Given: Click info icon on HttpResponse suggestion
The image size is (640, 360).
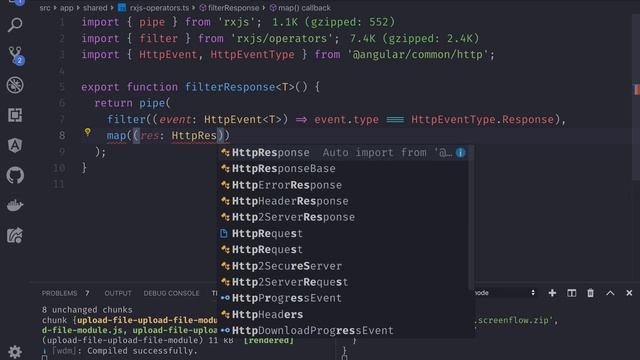Looking at the screenshot, I should click(x=460, y=153).
